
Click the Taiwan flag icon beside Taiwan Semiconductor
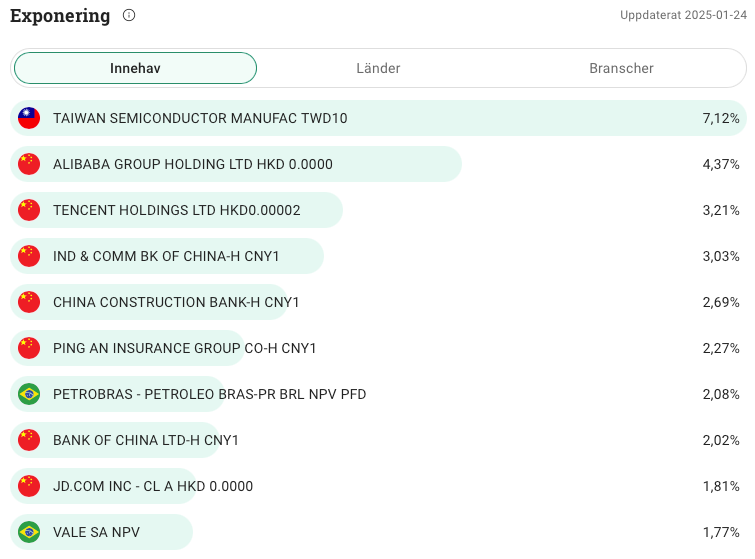[x=29, y=118]
